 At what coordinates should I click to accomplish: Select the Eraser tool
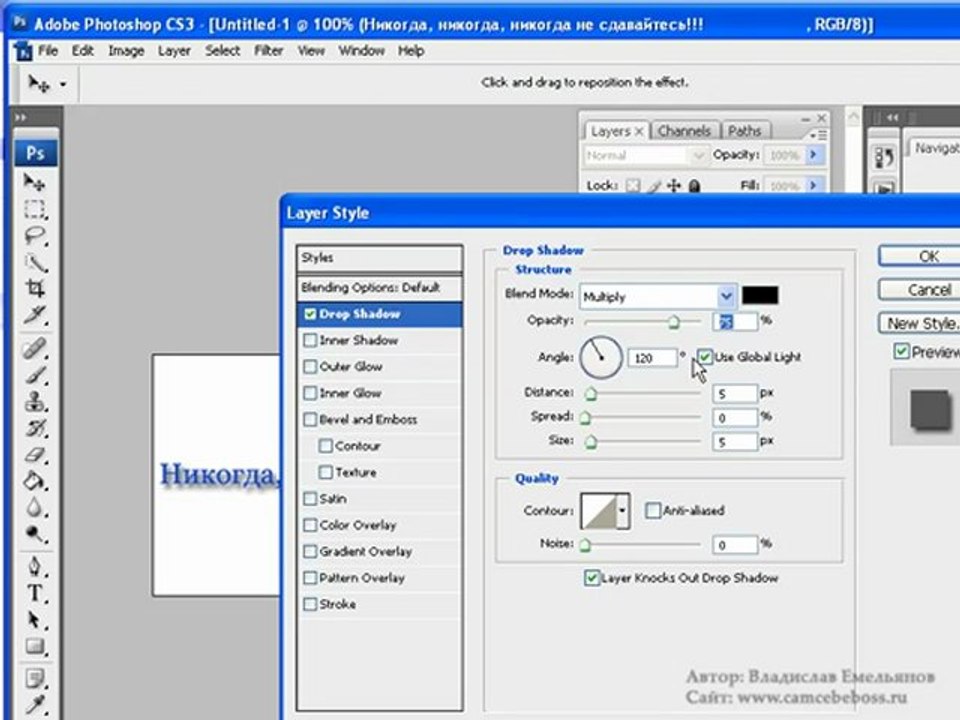pyautogui.click(x=35, y=454)
